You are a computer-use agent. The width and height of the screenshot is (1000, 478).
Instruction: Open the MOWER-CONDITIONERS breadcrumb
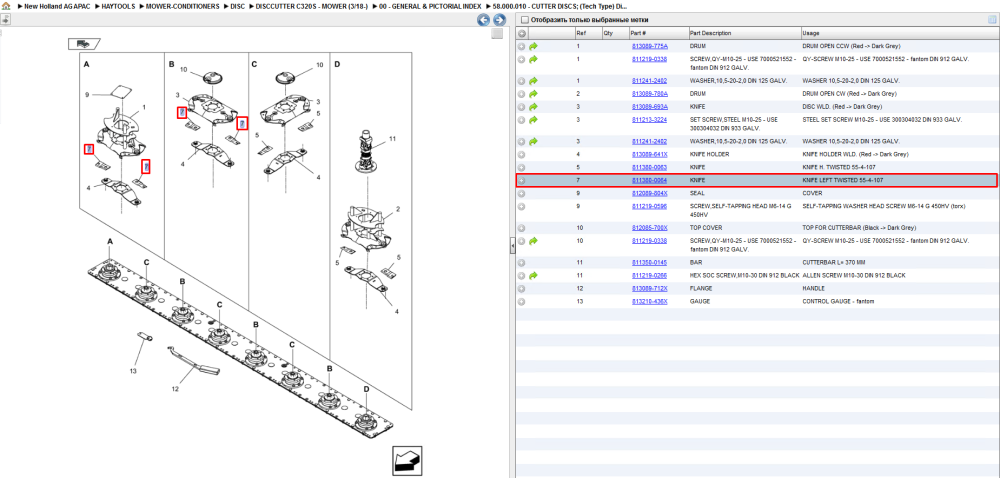pyautogui.click(x=182, y=5)
